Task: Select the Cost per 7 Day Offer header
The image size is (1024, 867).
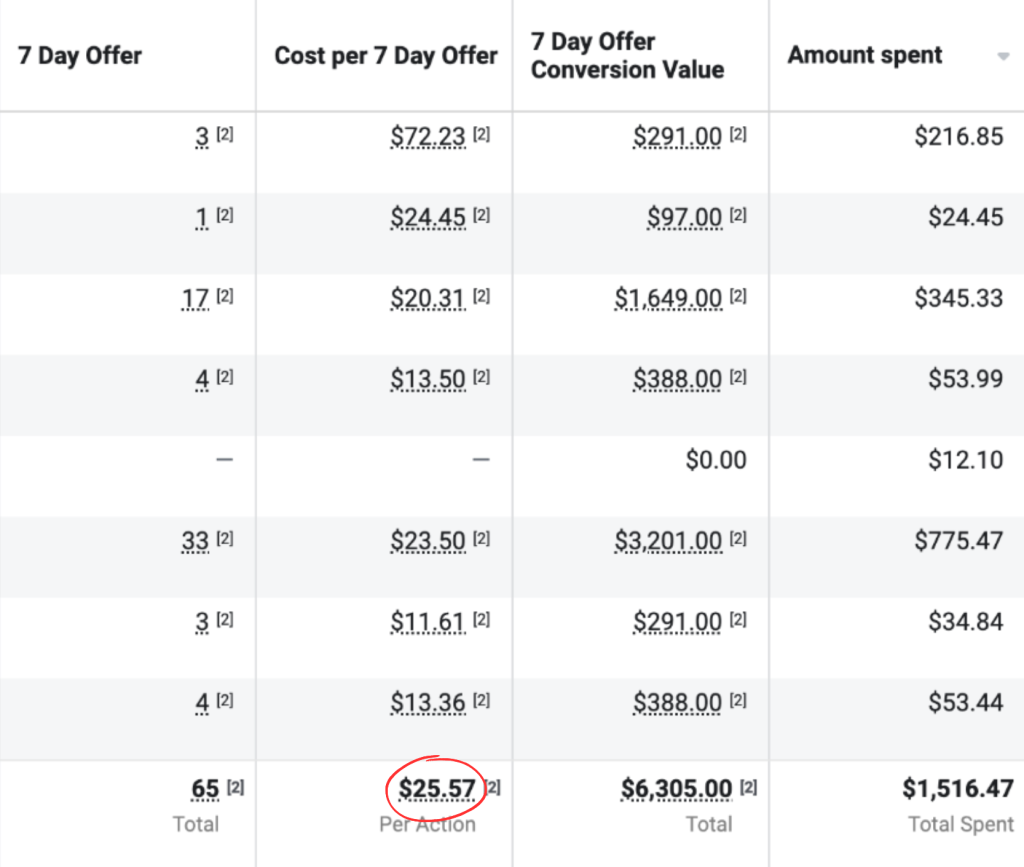Action: (x=386, y=55)
